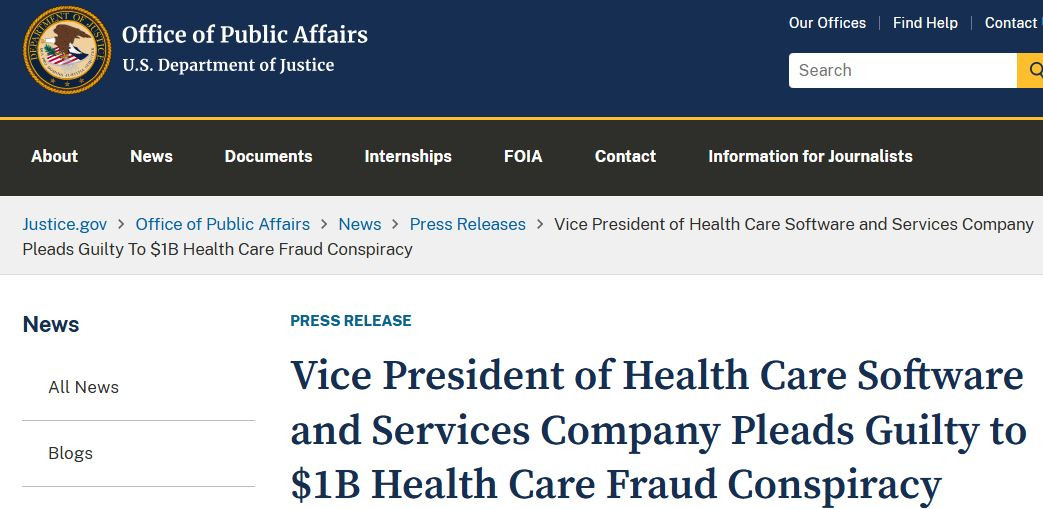Screen dimensions: 1043x509
Task: Open Blogs in the sidebar menu
Action: pos(70,453)
